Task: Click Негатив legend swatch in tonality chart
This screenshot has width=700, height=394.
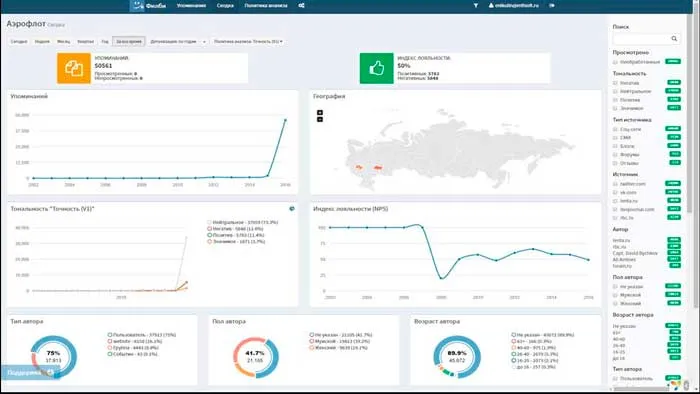Action: coord(209,228)
